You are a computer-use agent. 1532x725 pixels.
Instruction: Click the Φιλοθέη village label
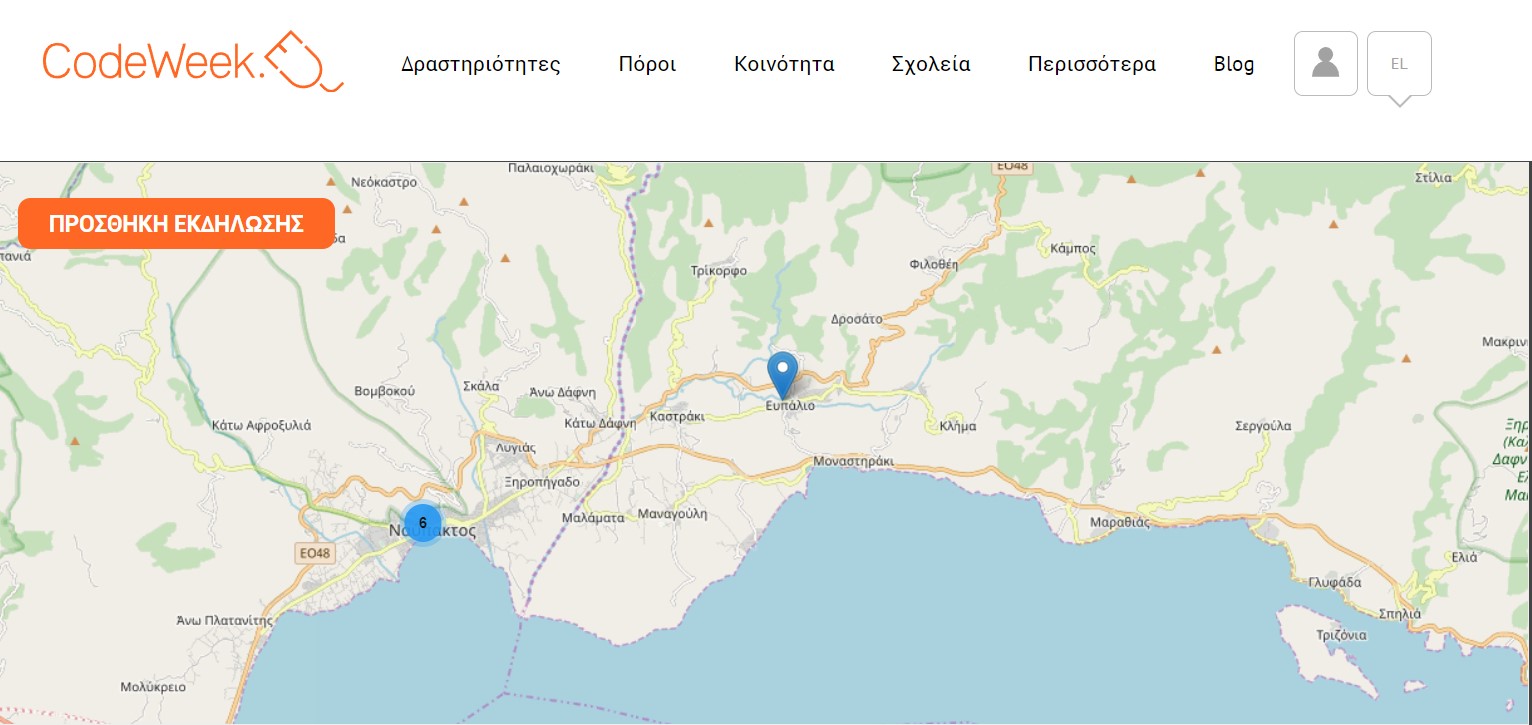(933, 265)
